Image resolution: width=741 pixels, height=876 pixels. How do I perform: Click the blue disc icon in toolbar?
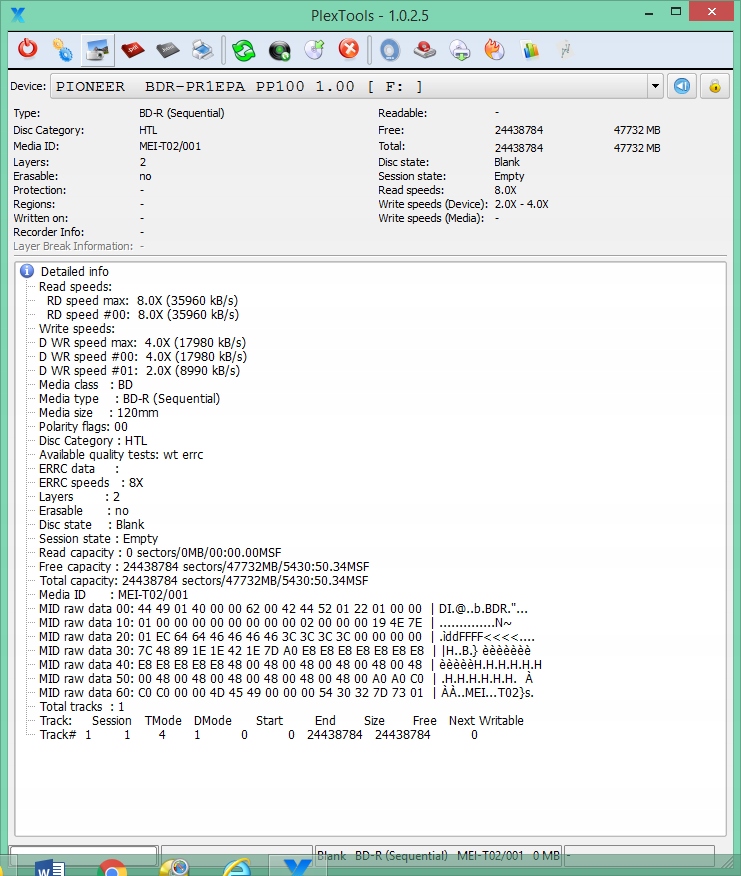coord(390,50)
